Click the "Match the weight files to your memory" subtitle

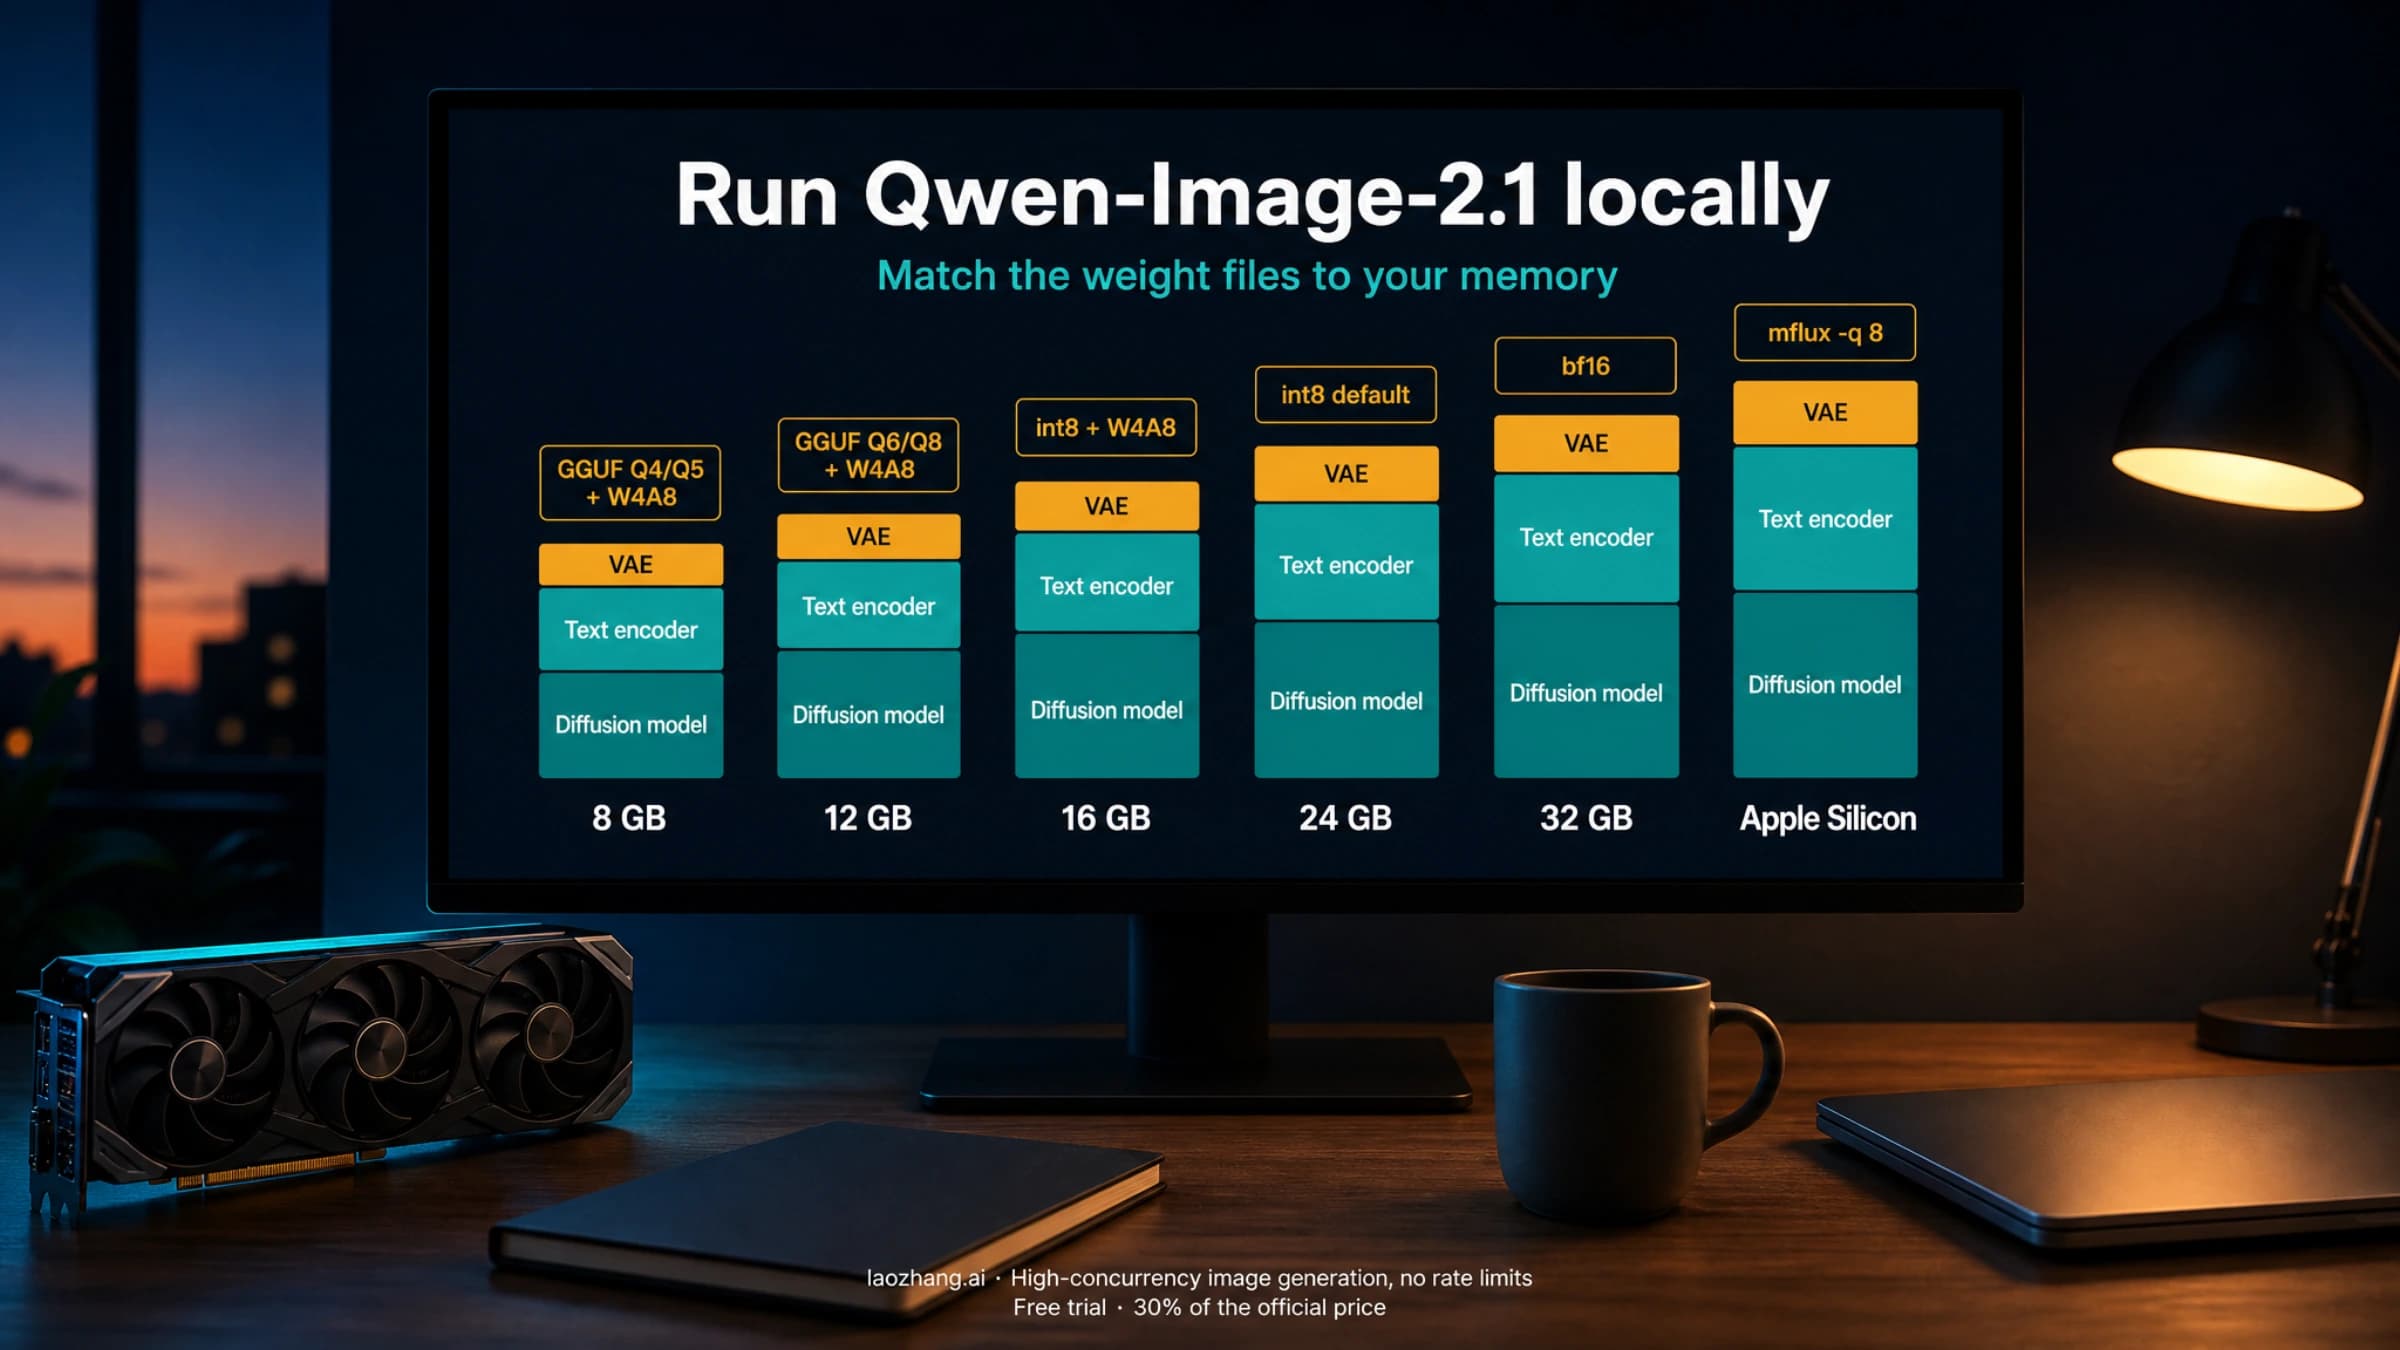click(x=1247, y=276)
